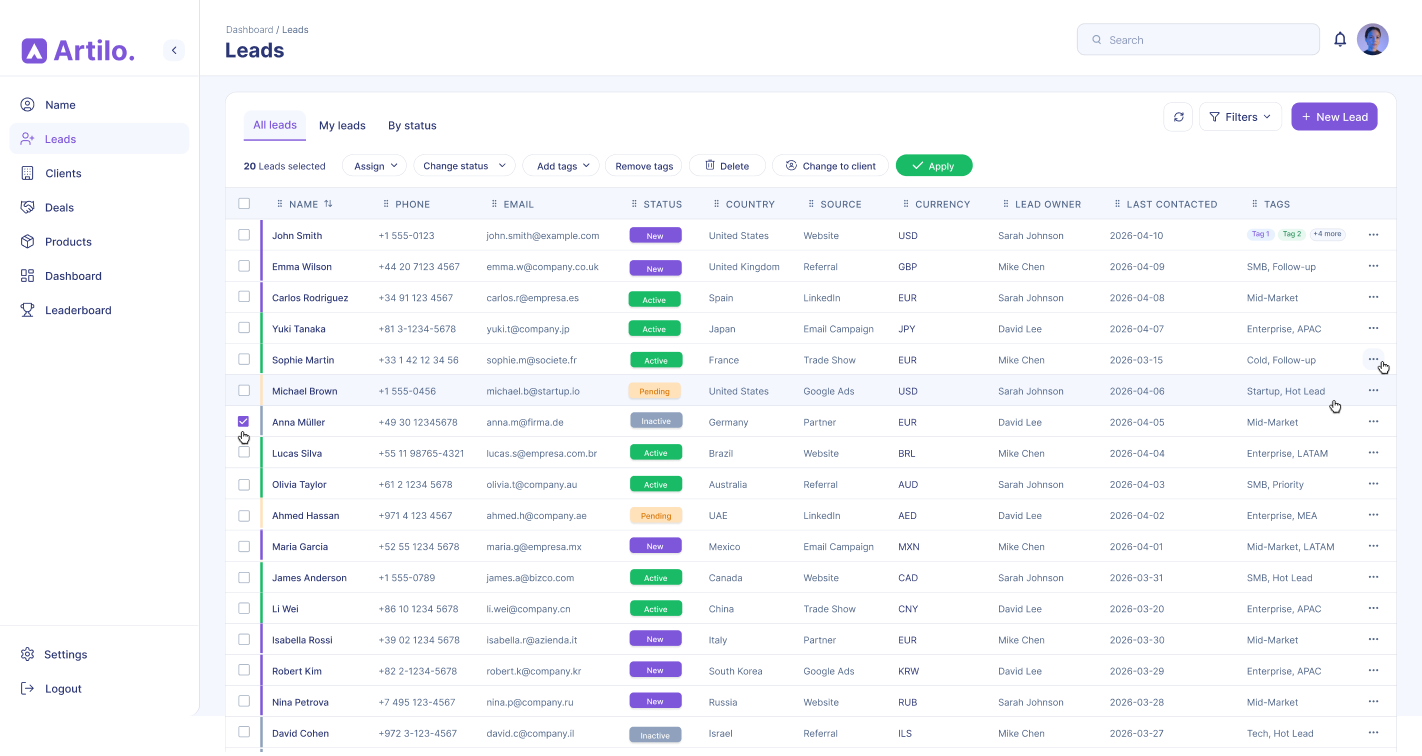Screen dimensions: 1422x756
Task: Switch to the By status tab
Action: 412,125
